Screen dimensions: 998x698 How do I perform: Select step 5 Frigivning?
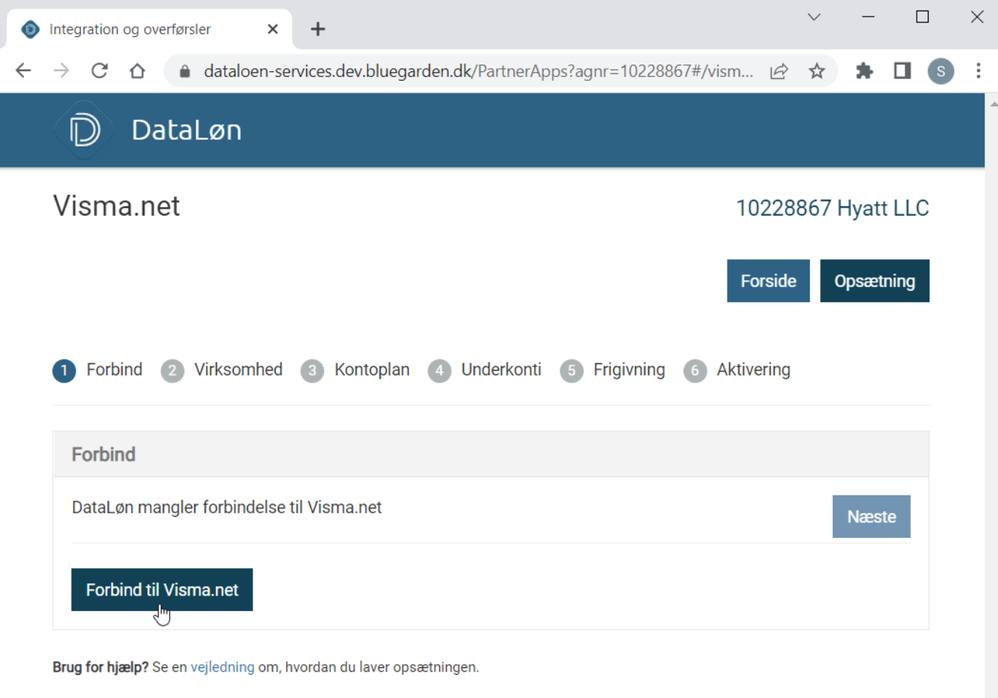[x=612, y=370]
